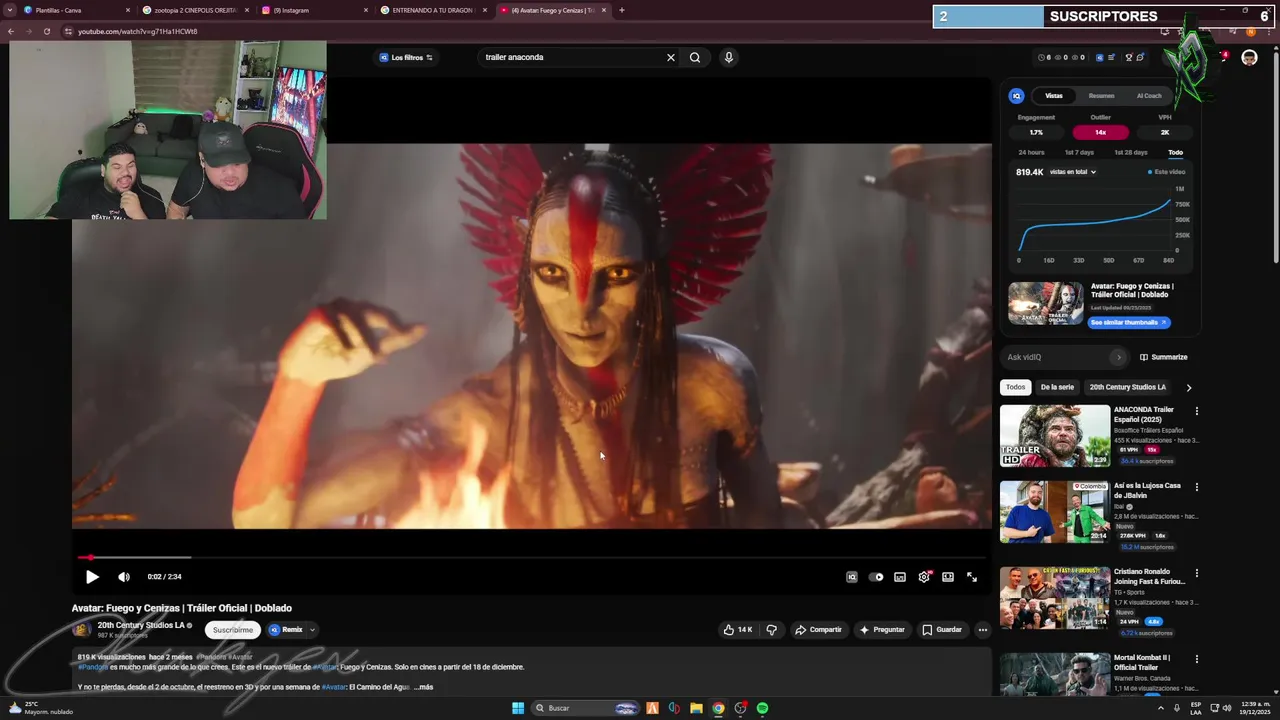Image resolution: width=1280 pixels, height=720 pixels.
Task: Enable subtitles with the captions icon
Action: (900, 577)
